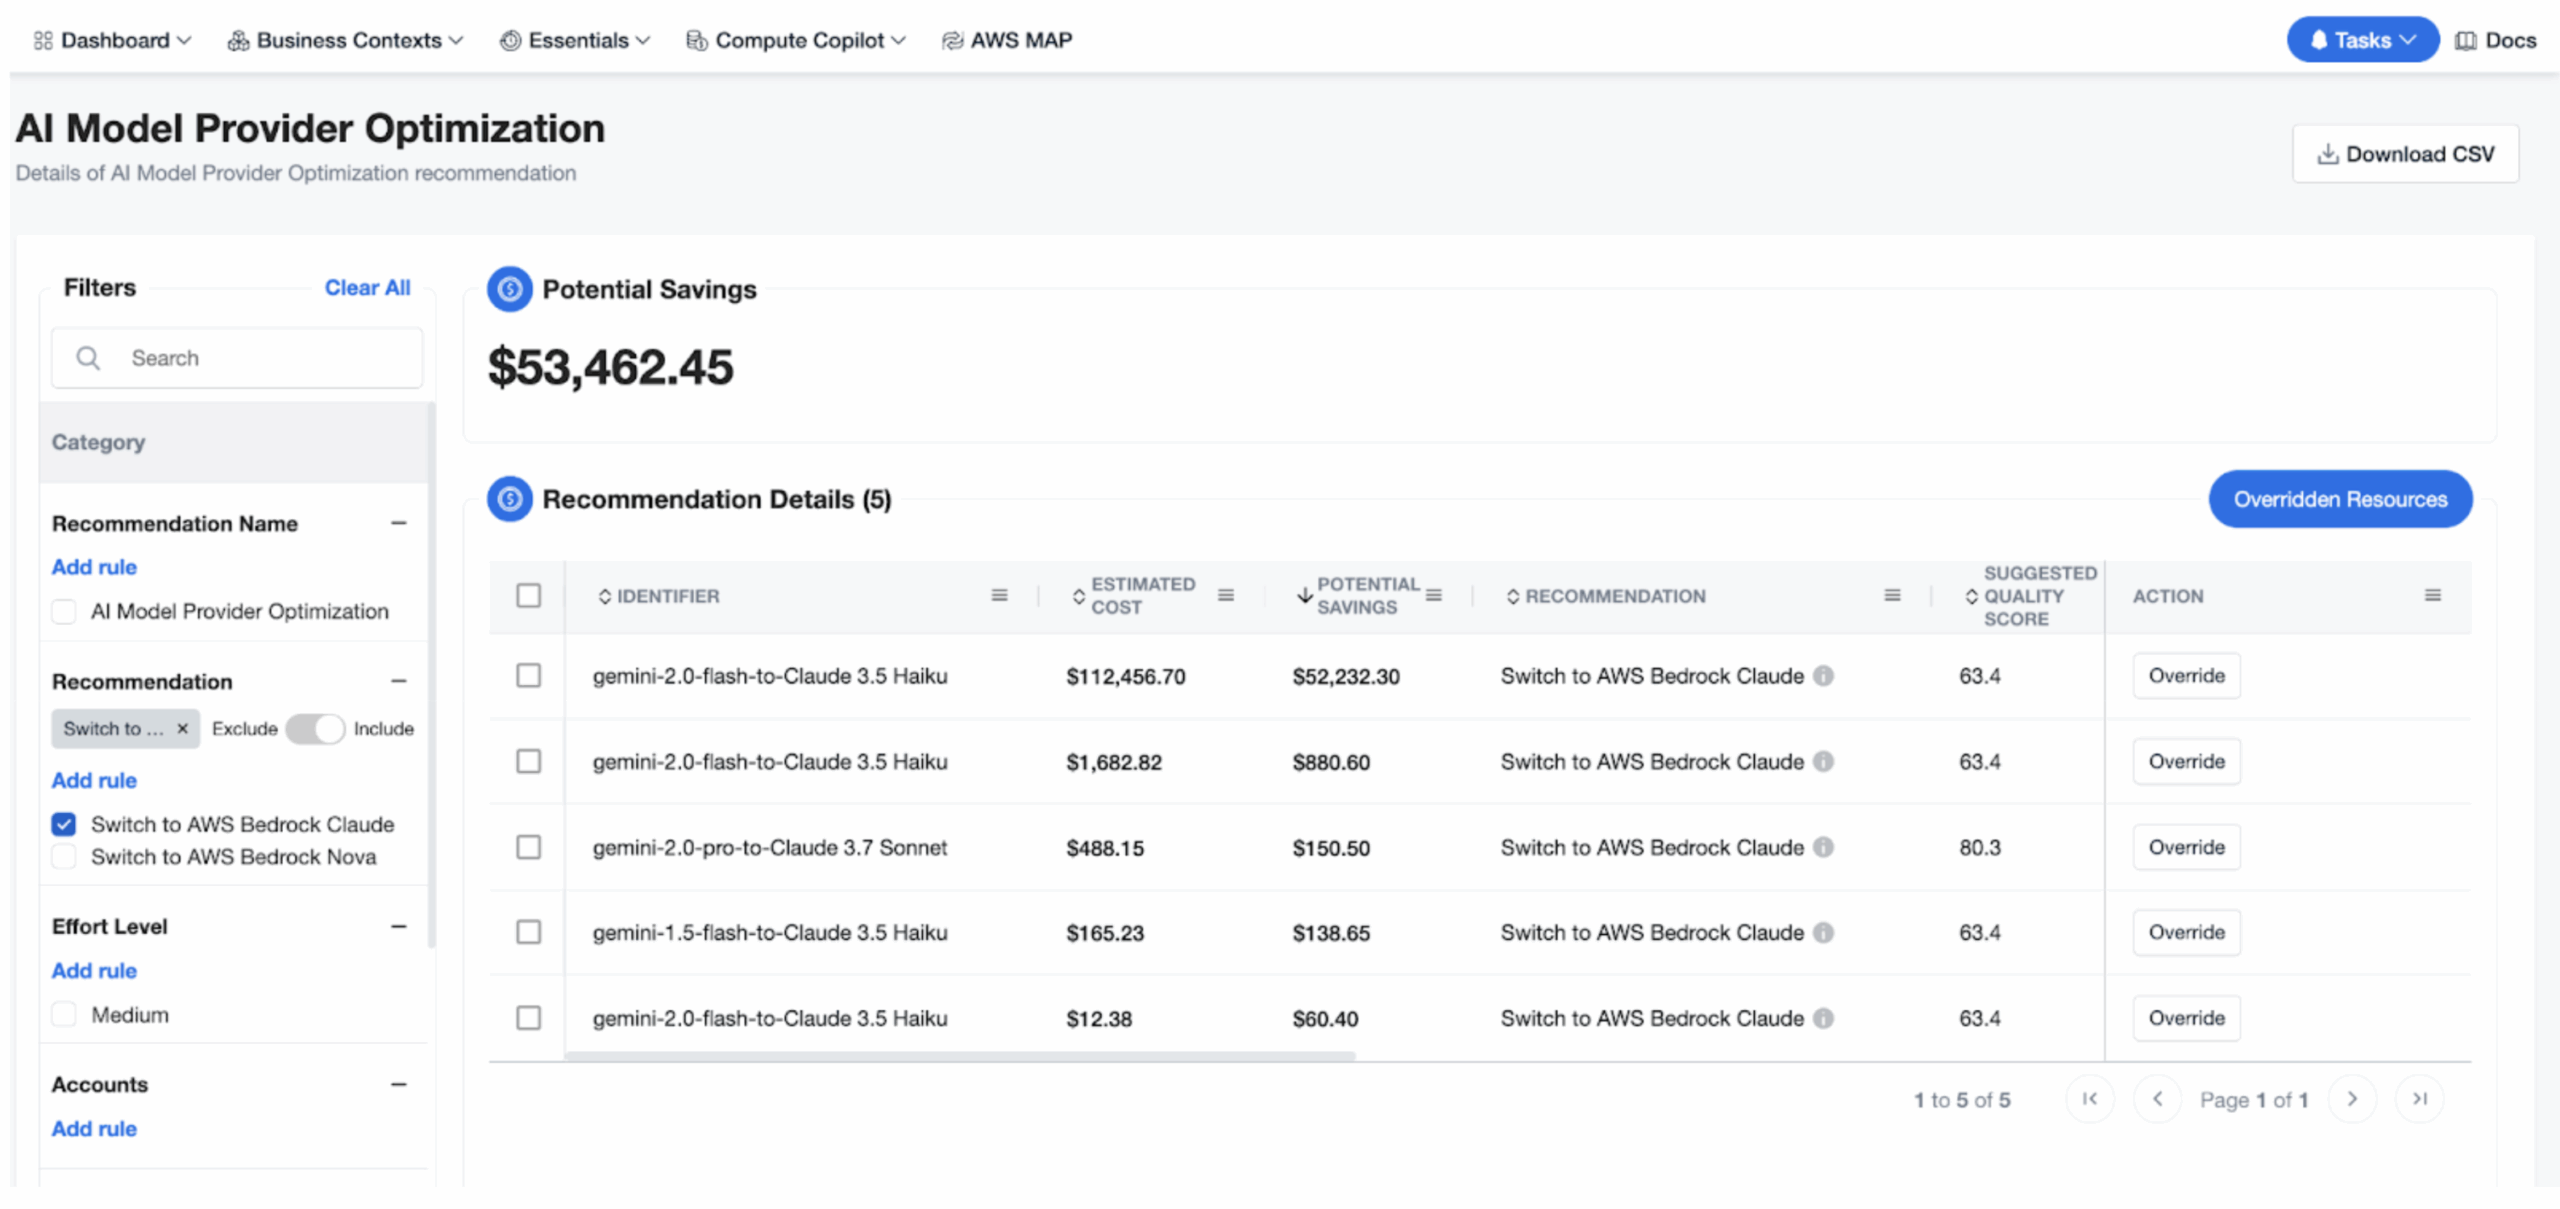Select all rows with header checkbox

(529, 595)
